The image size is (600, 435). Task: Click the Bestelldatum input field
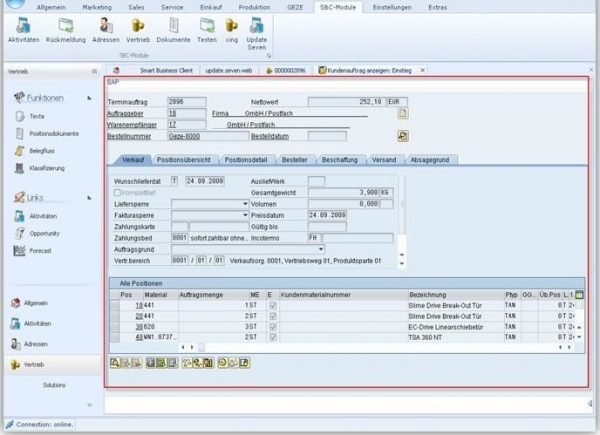327,136
